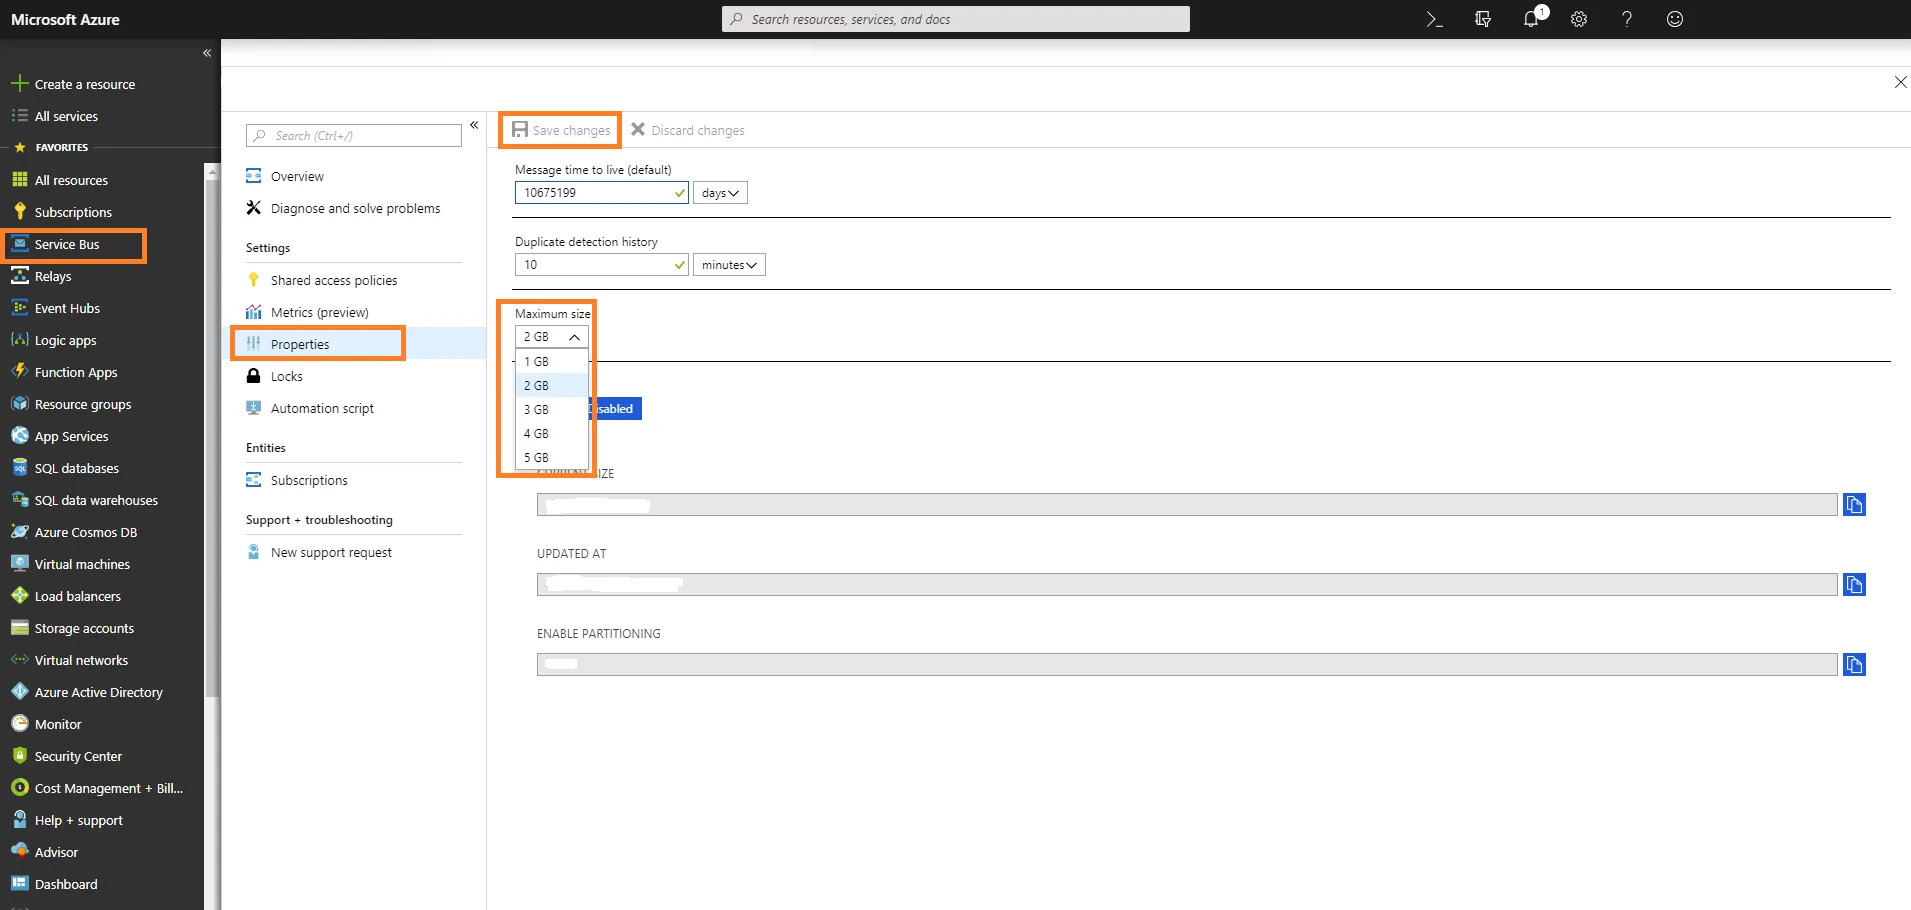Open Relays in favorites
Screen dimensions: 1911x910
pyautogui.click(x=53, y=276)
